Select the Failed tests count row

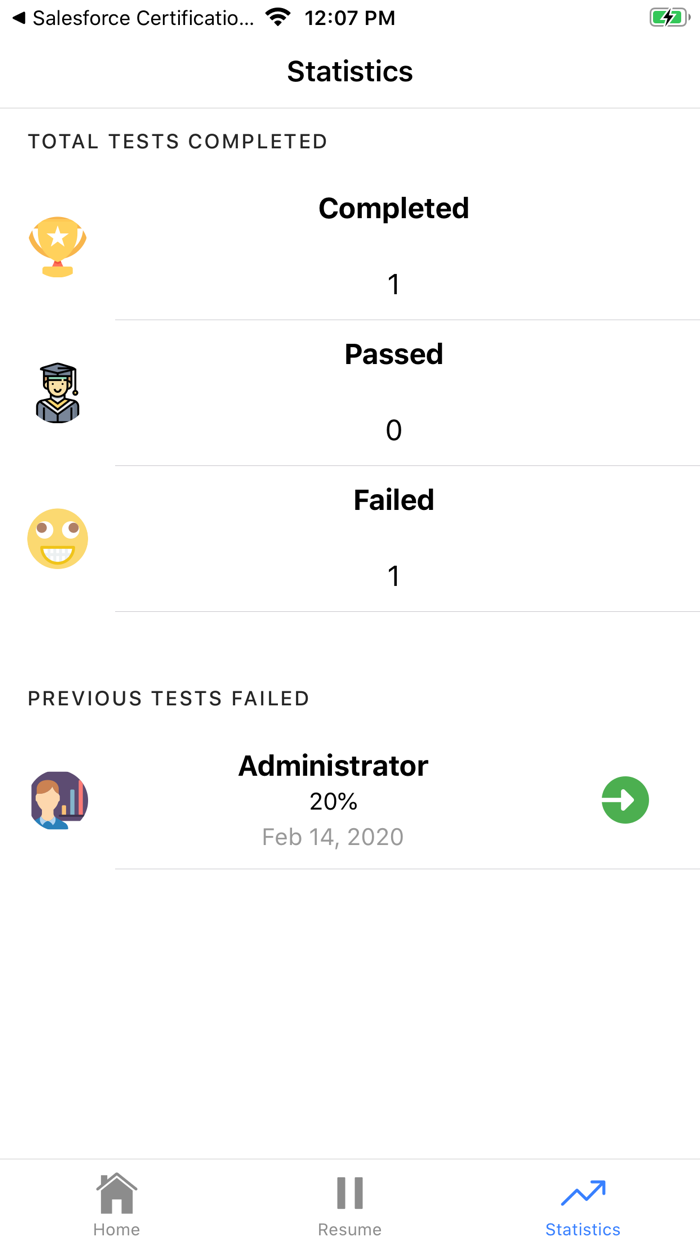394,539
